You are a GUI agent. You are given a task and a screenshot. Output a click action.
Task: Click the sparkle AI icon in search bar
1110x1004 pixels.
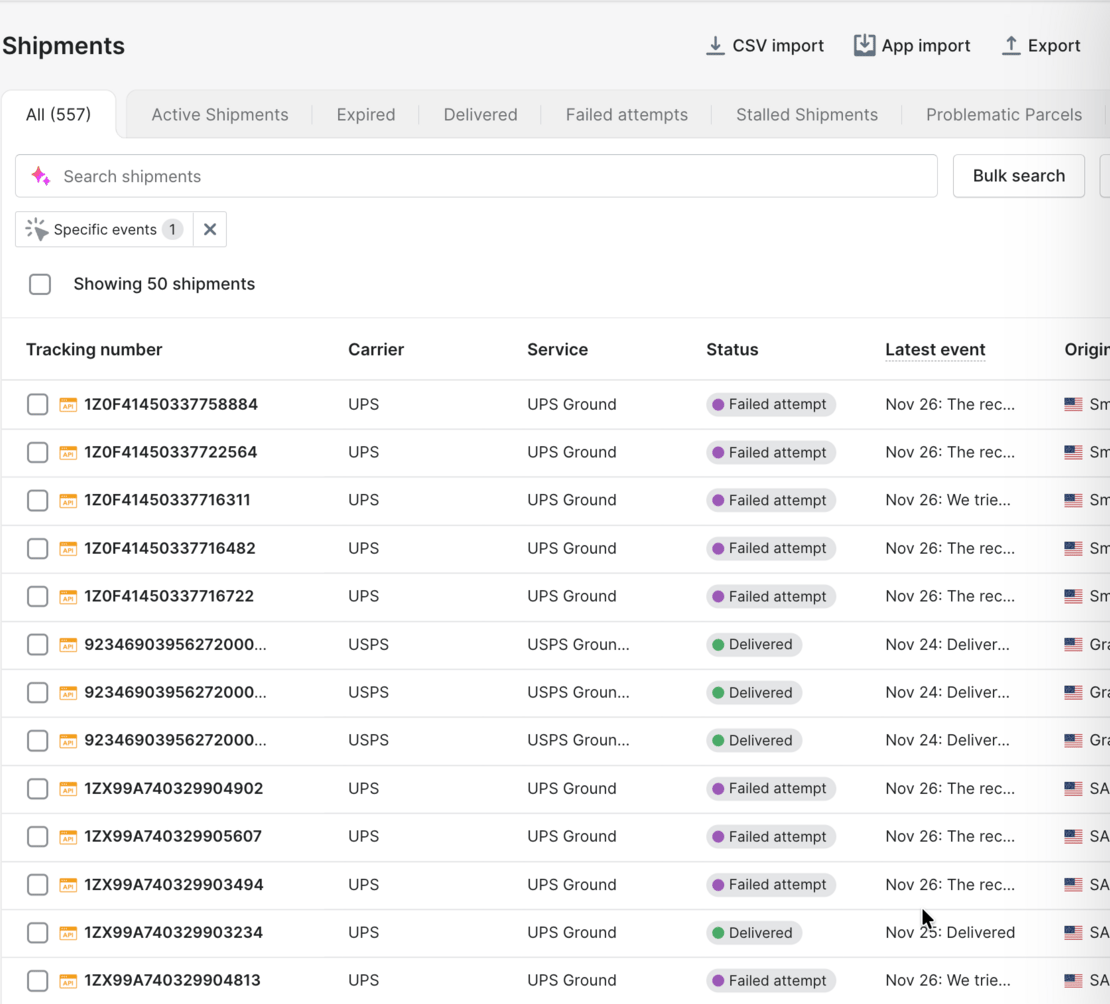pos(41,176)
